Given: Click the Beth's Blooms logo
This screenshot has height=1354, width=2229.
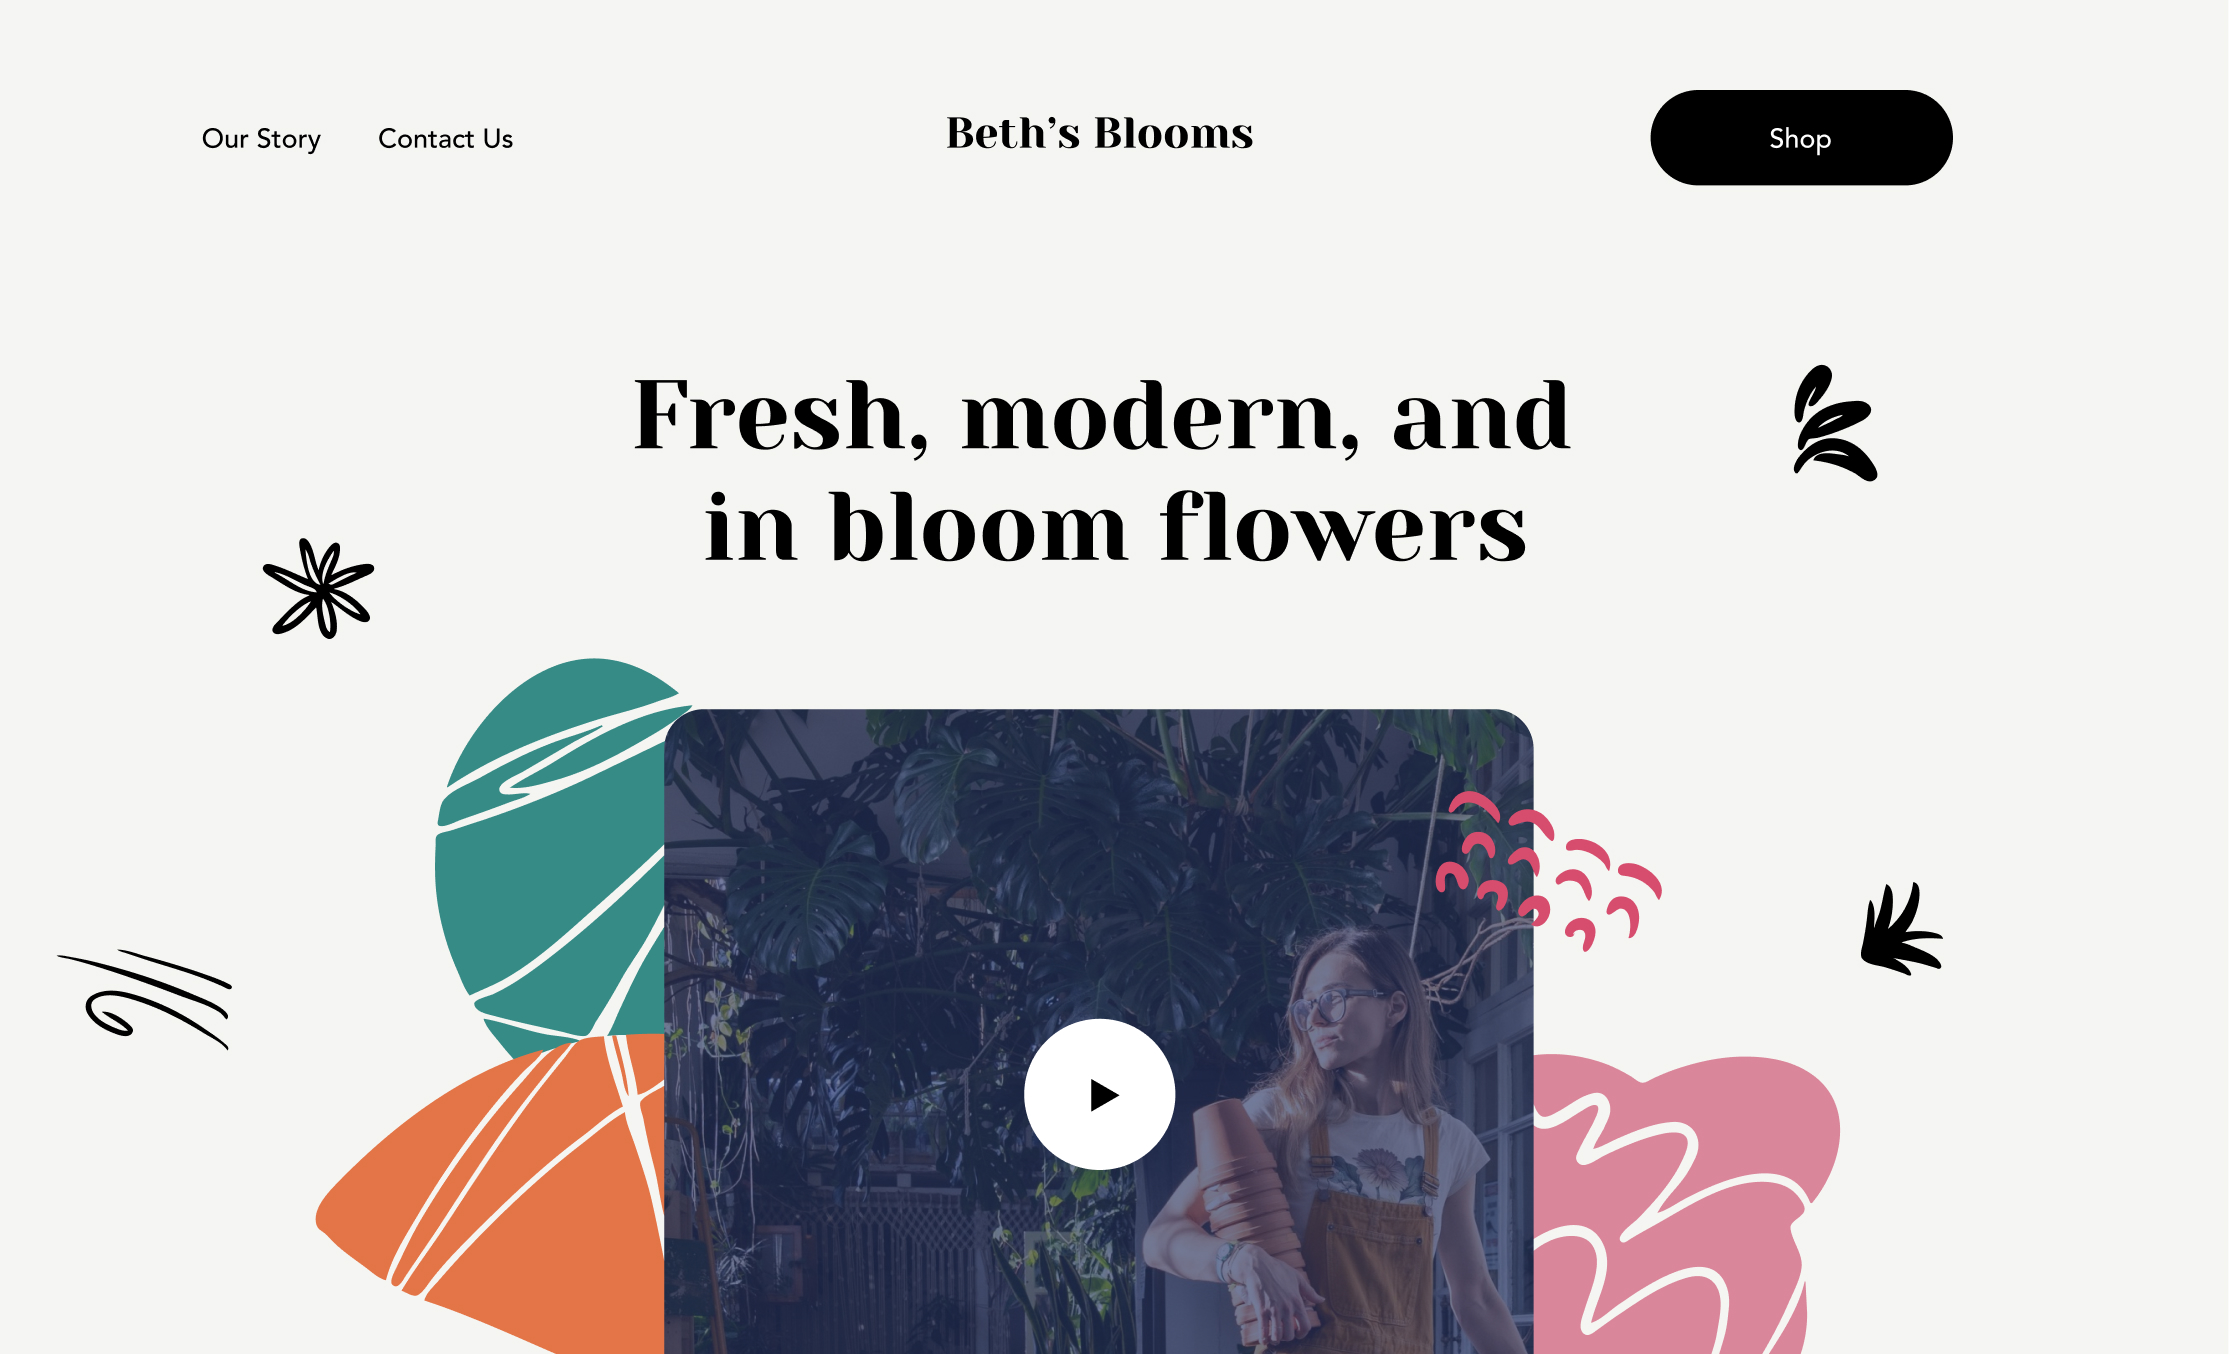Looking at the screenshot, I should pyautogui.click(x=1099, y=133).
